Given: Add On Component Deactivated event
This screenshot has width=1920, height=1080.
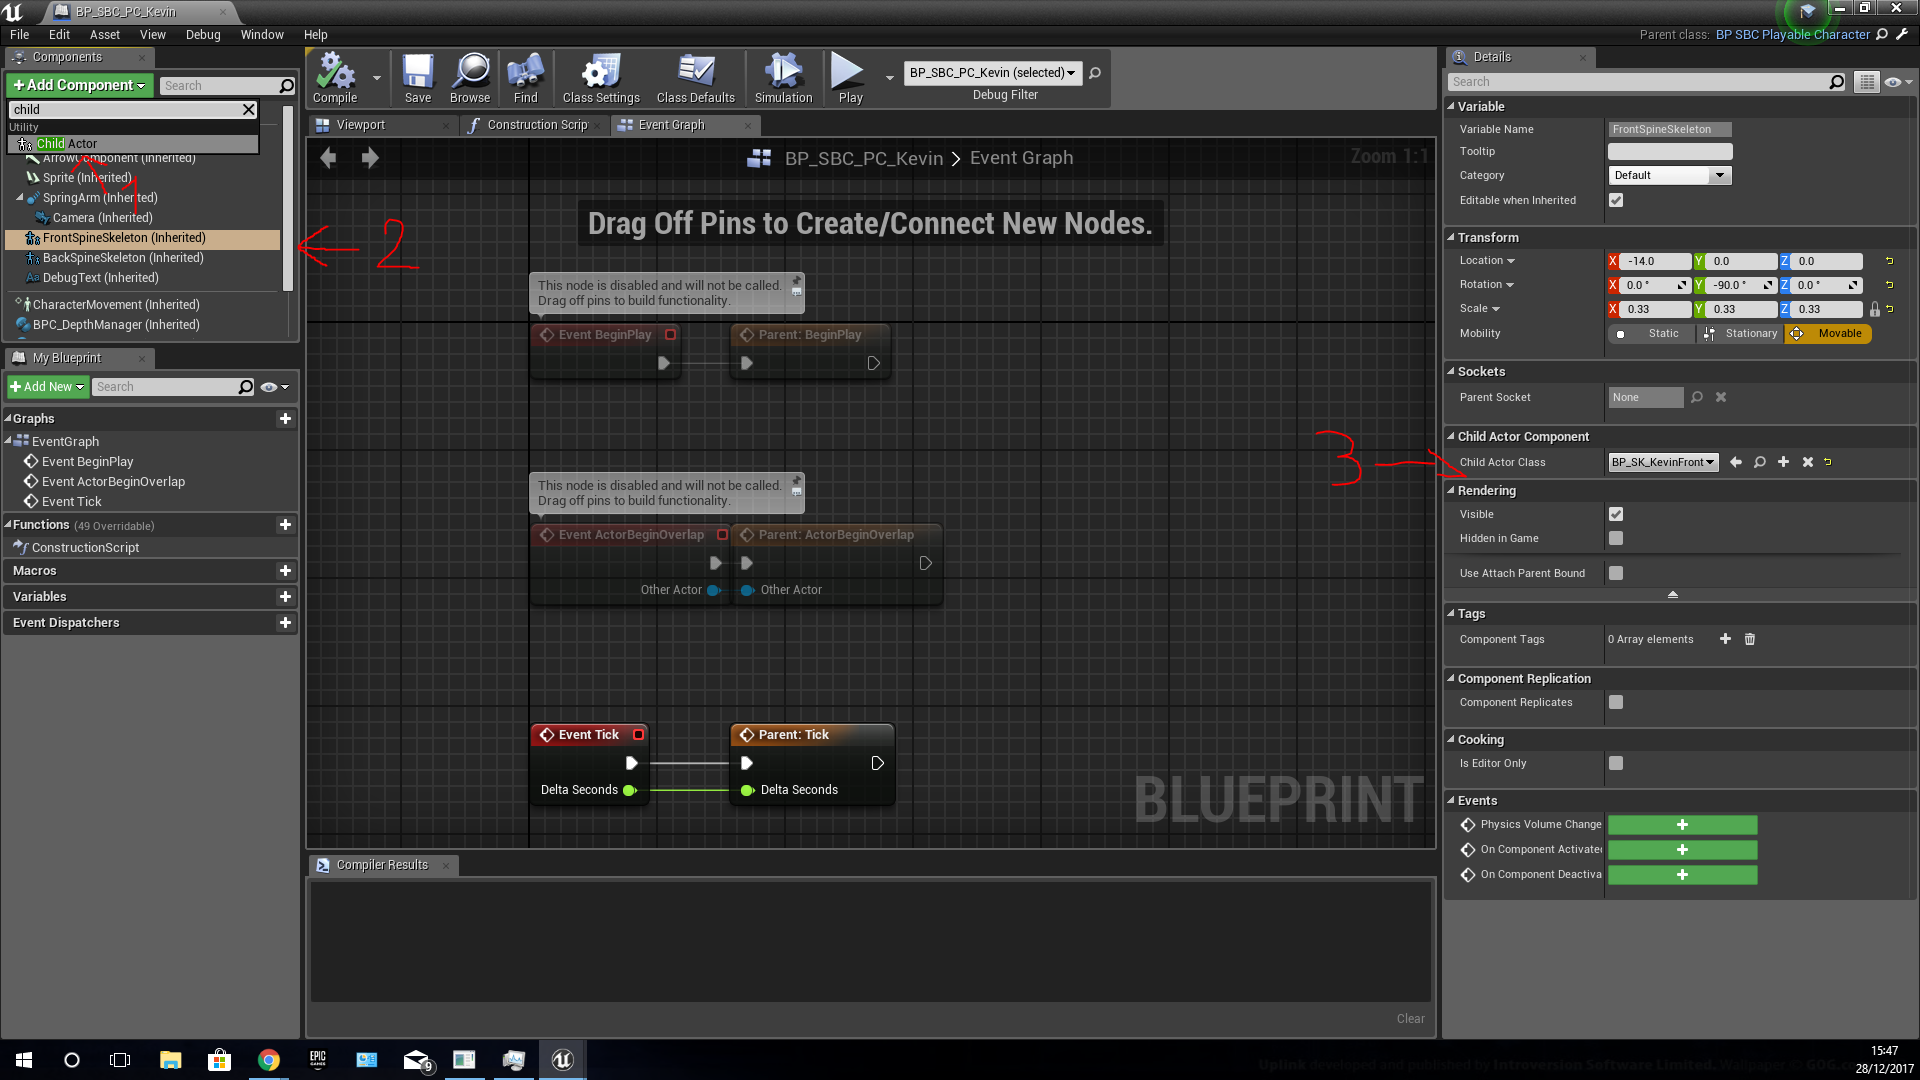Looking at the screenshot, I should point(1682,875).
